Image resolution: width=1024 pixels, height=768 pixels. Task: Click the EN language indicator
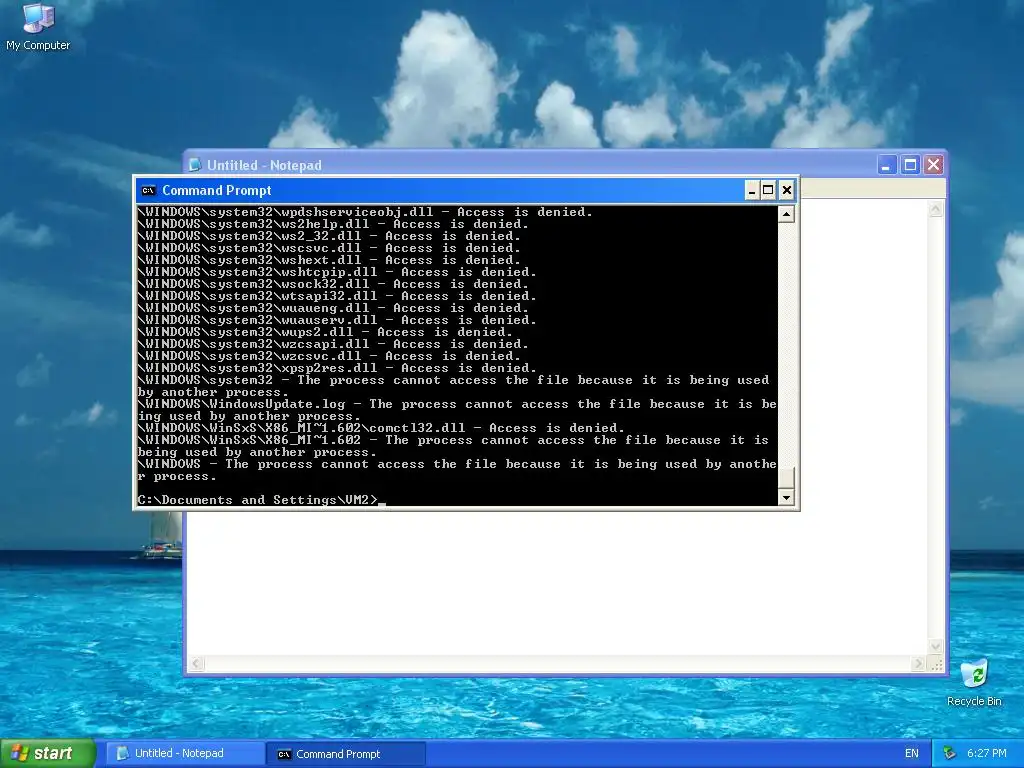click(x=912, y=754)
